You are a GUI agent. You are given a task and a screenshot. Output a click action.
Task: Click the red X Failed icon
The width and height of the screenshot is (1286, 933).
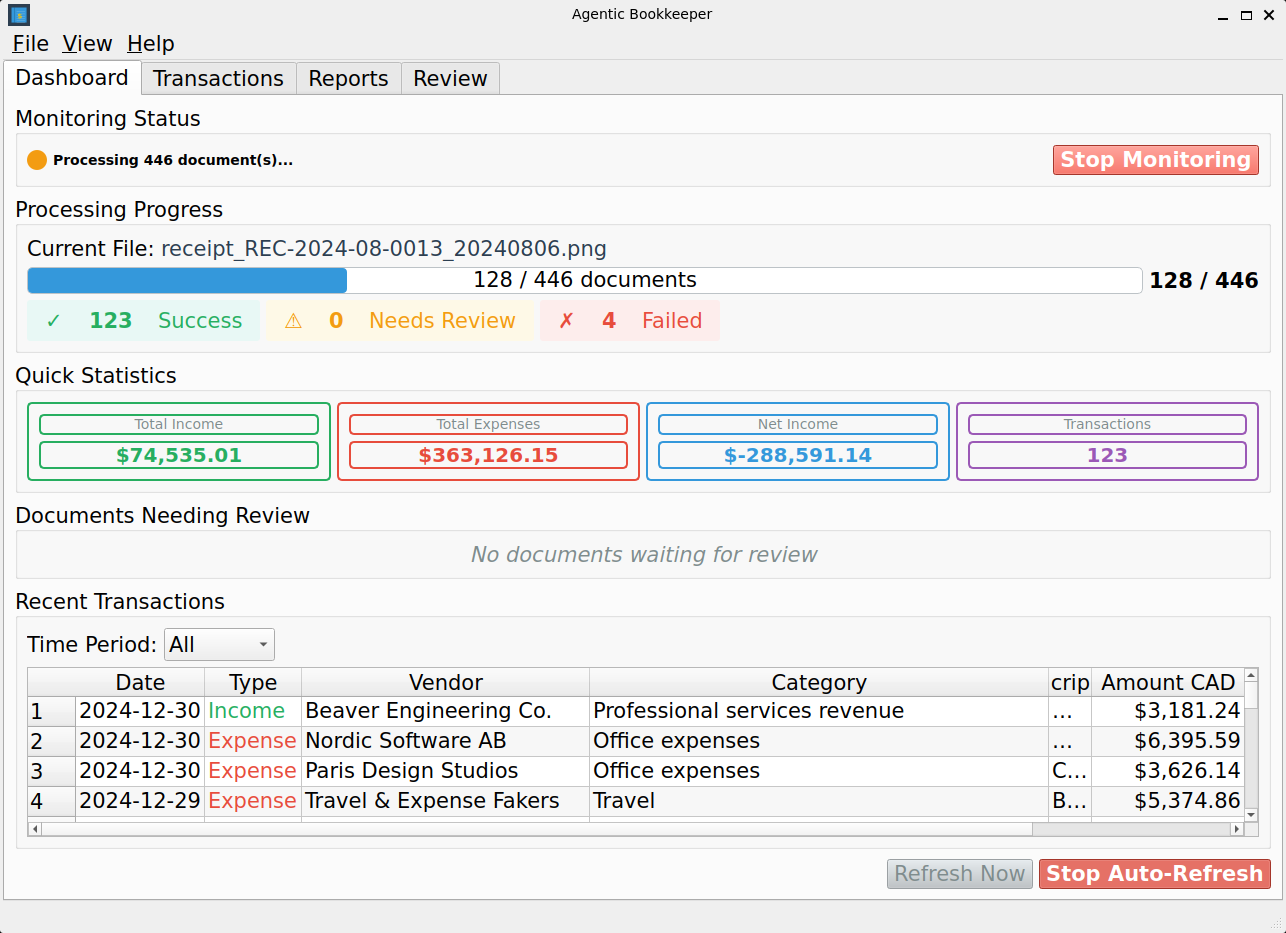567,320
